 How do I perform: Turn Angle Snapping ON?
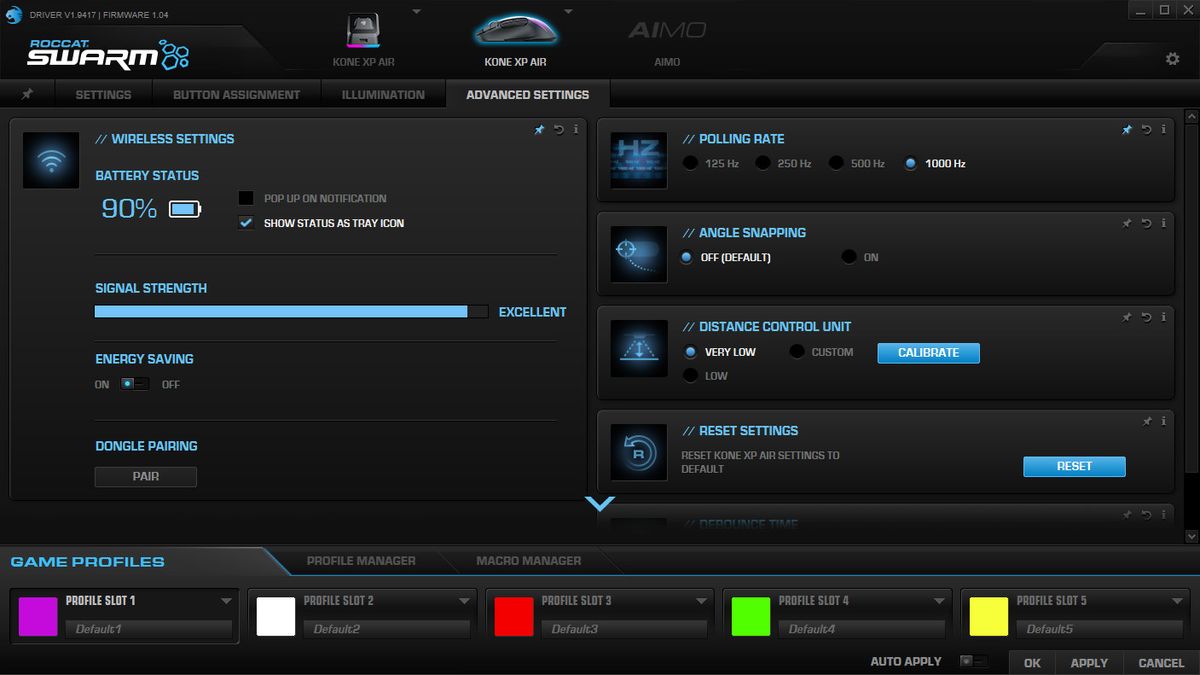click(x=849, y=257)
